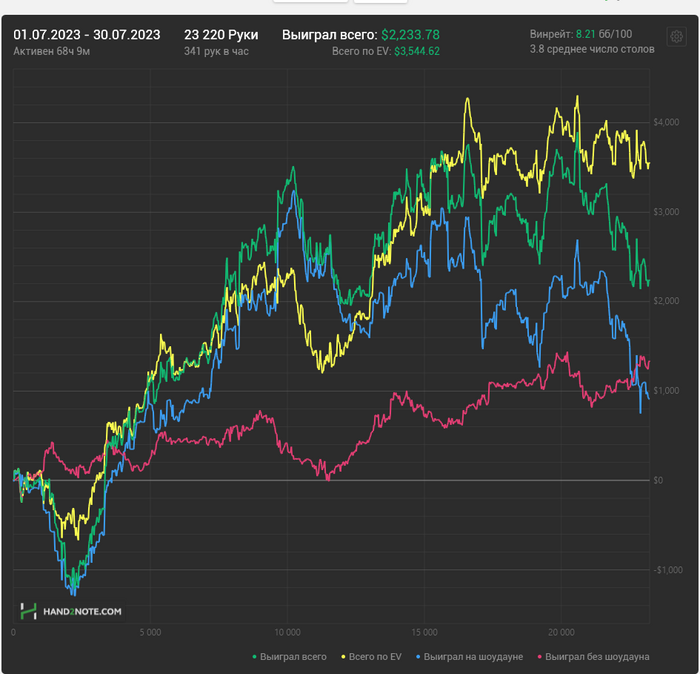Click the 'Выиграл всего:' heading label
The width and height of the screenshot is (700, 674).
330,35
